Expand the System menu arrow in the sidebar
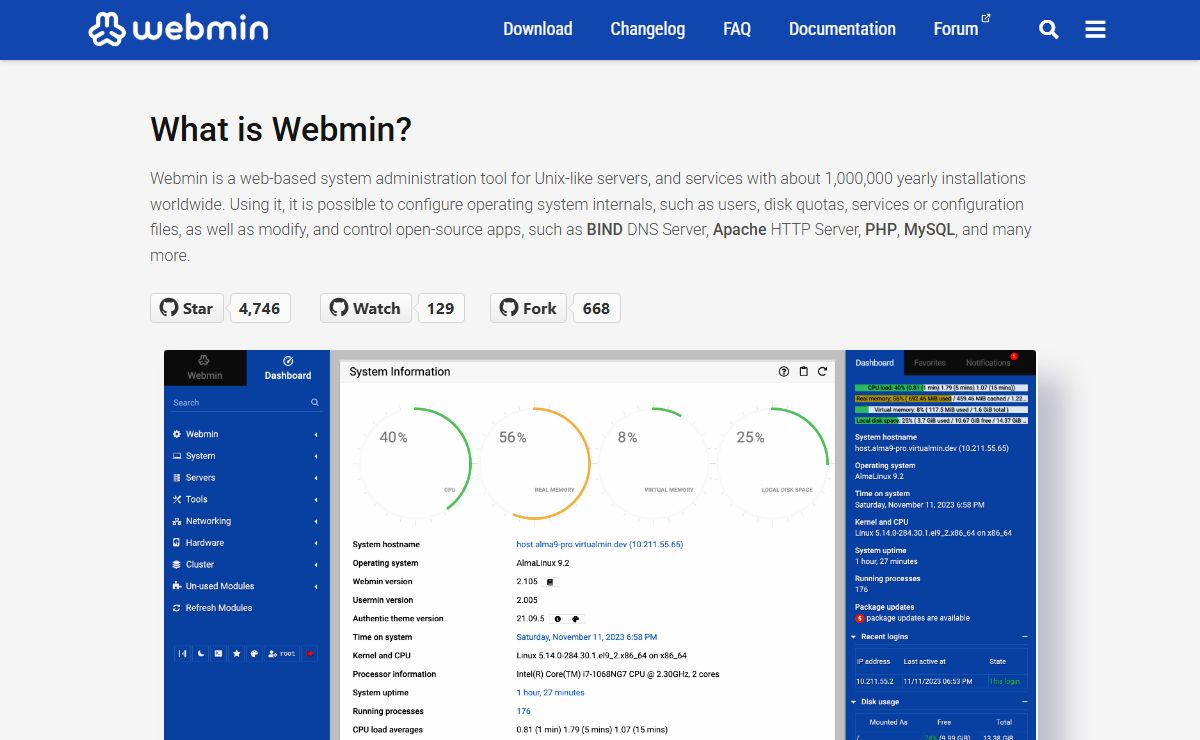1200x740 pixels. pos(316,456)
